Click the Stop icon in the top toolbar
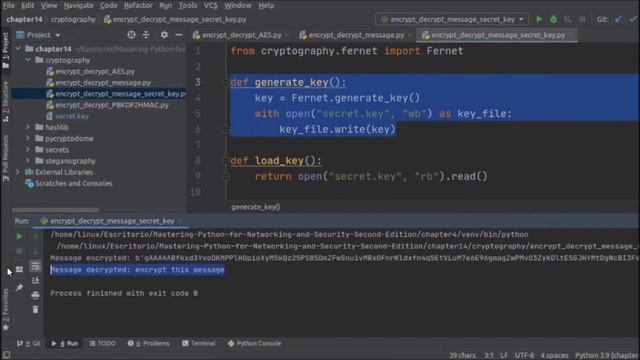Screen dimensions: 640x360 [x=582, y=19]
